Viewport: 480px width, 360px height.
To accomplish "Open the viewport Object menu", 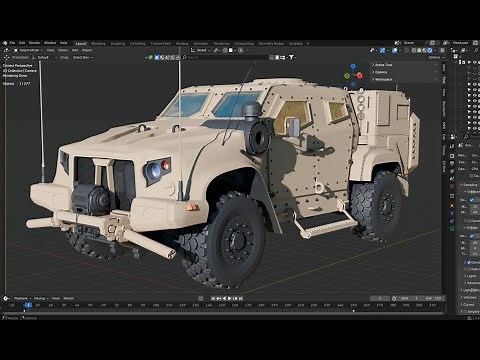I will tap(87, 50).
